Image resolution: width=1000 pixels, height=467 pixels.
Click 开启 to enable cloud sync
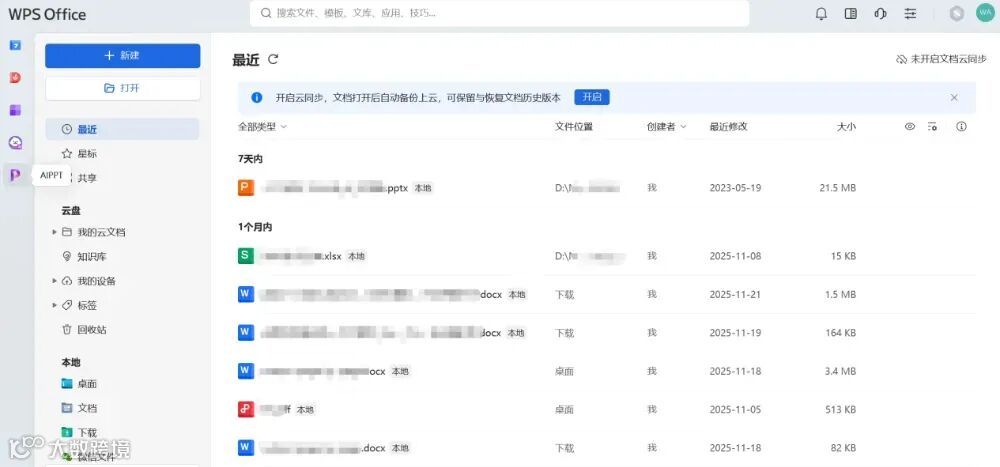click(x=592, y=97)
